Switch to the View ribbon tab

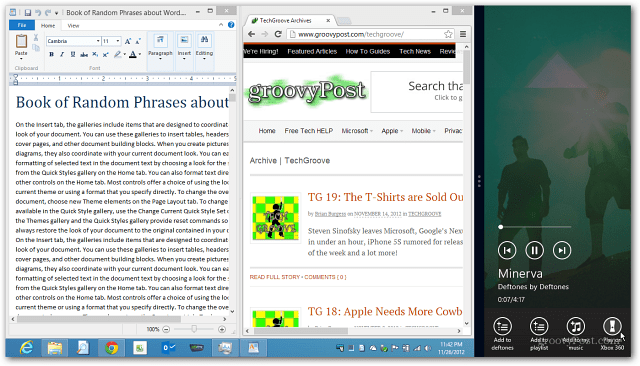pos(73,26)
